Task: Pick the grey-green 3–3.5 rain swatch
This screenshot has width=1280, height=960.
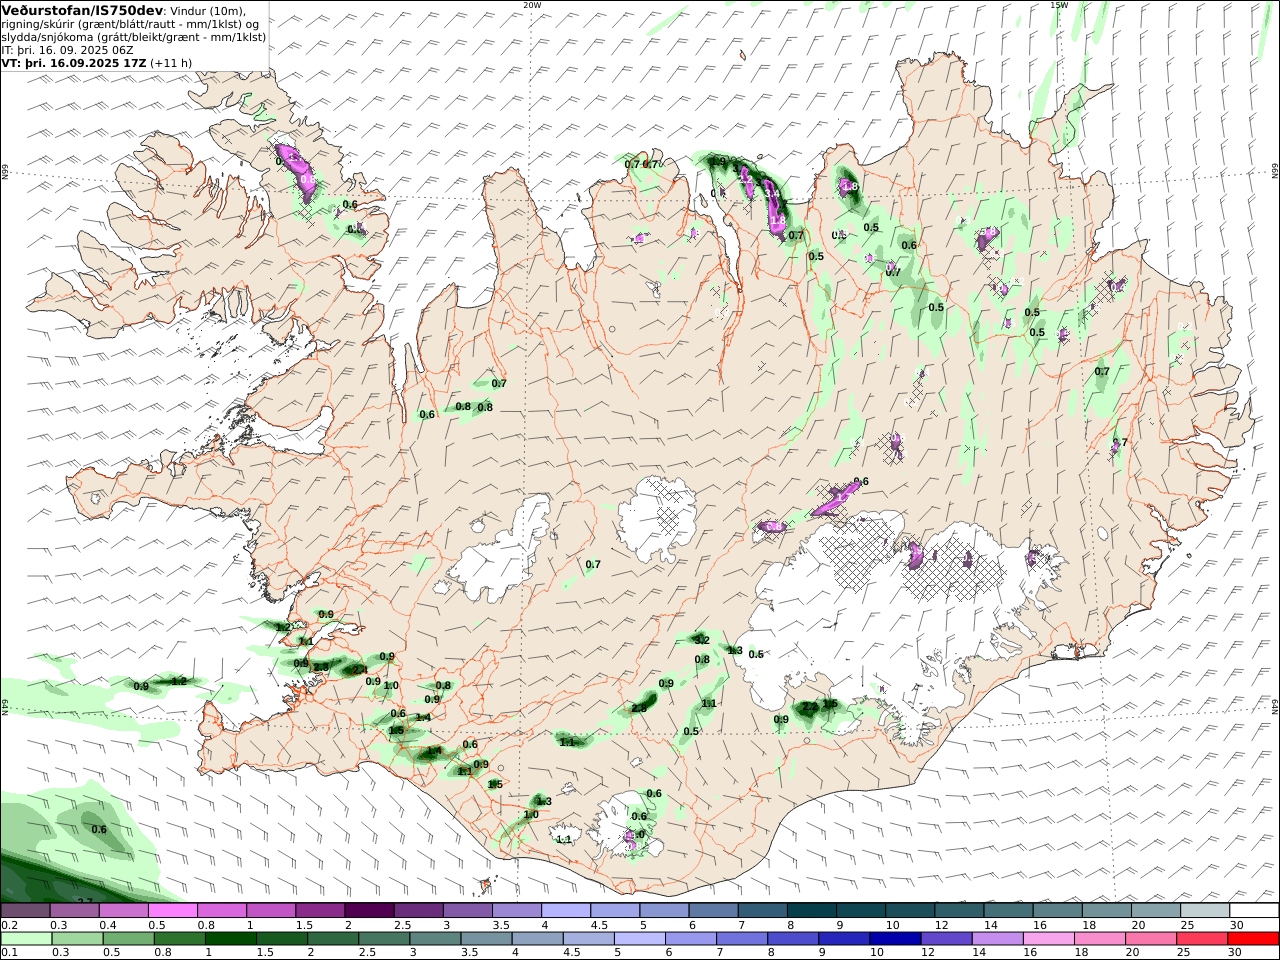Action: coord(435,938)
